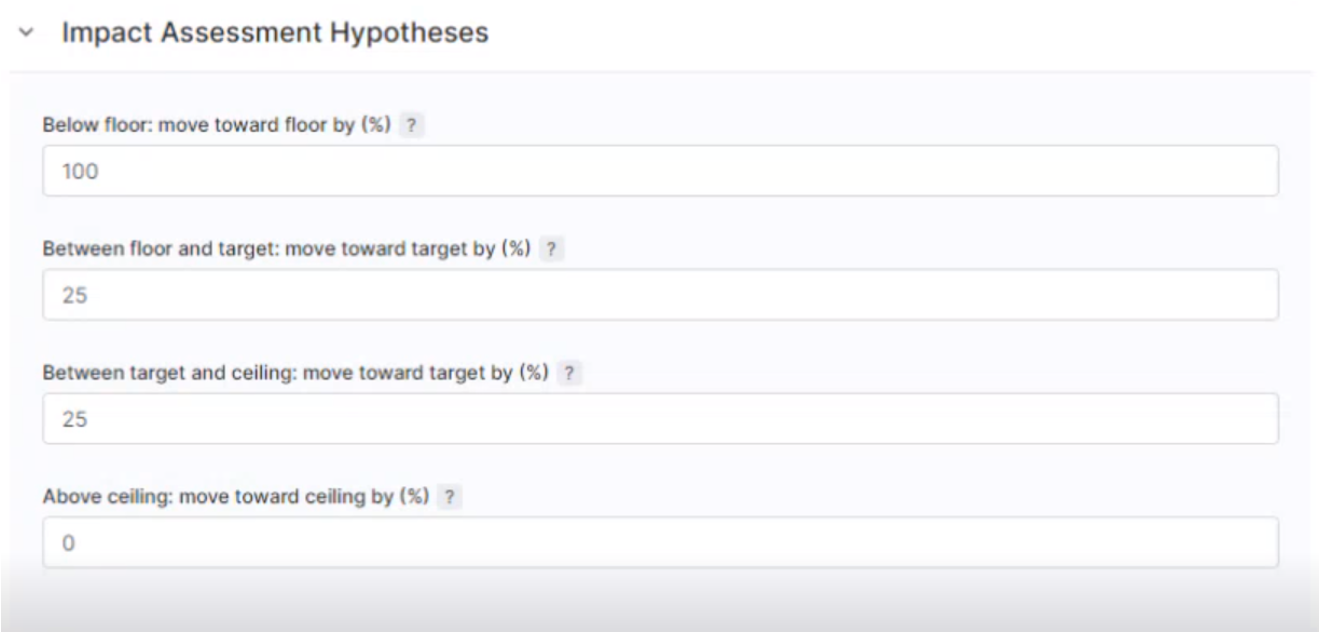Image resolution: width=1320 pixels, height=632 pixels.
Task: Click the 'Between floor and target' label text
Action: [x=286, y=250]
